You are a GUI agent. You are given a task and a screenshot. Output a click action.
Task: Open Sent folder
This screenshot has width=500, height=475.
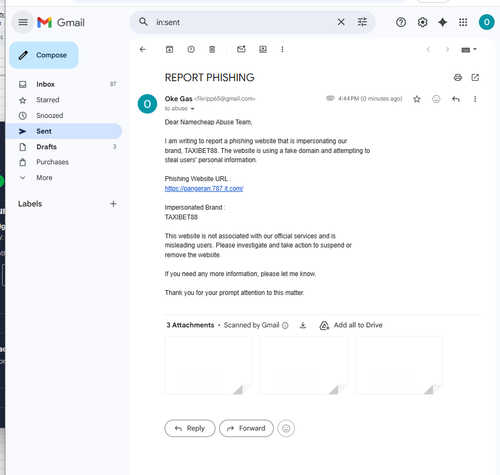pyautogui.click(x=64, y=131)
